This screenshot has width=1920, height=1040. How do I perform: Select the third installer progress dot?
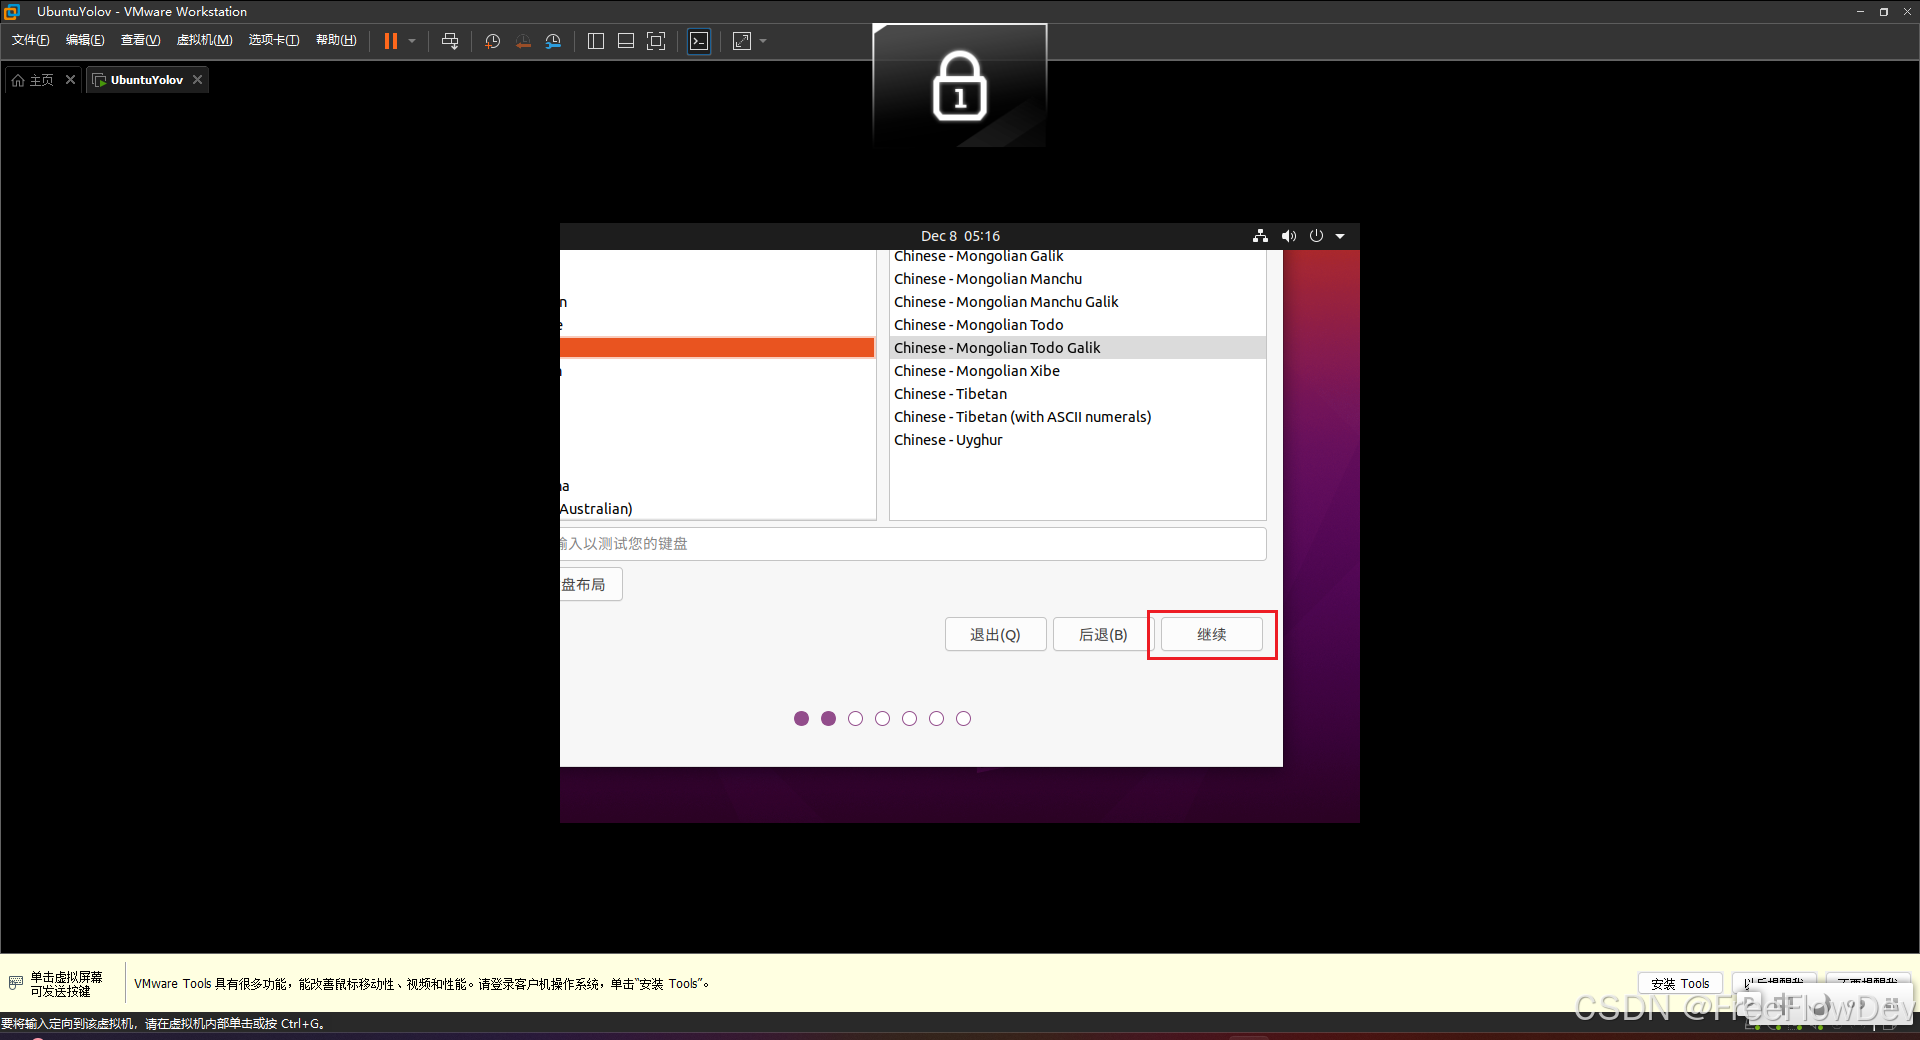(855, 718)
